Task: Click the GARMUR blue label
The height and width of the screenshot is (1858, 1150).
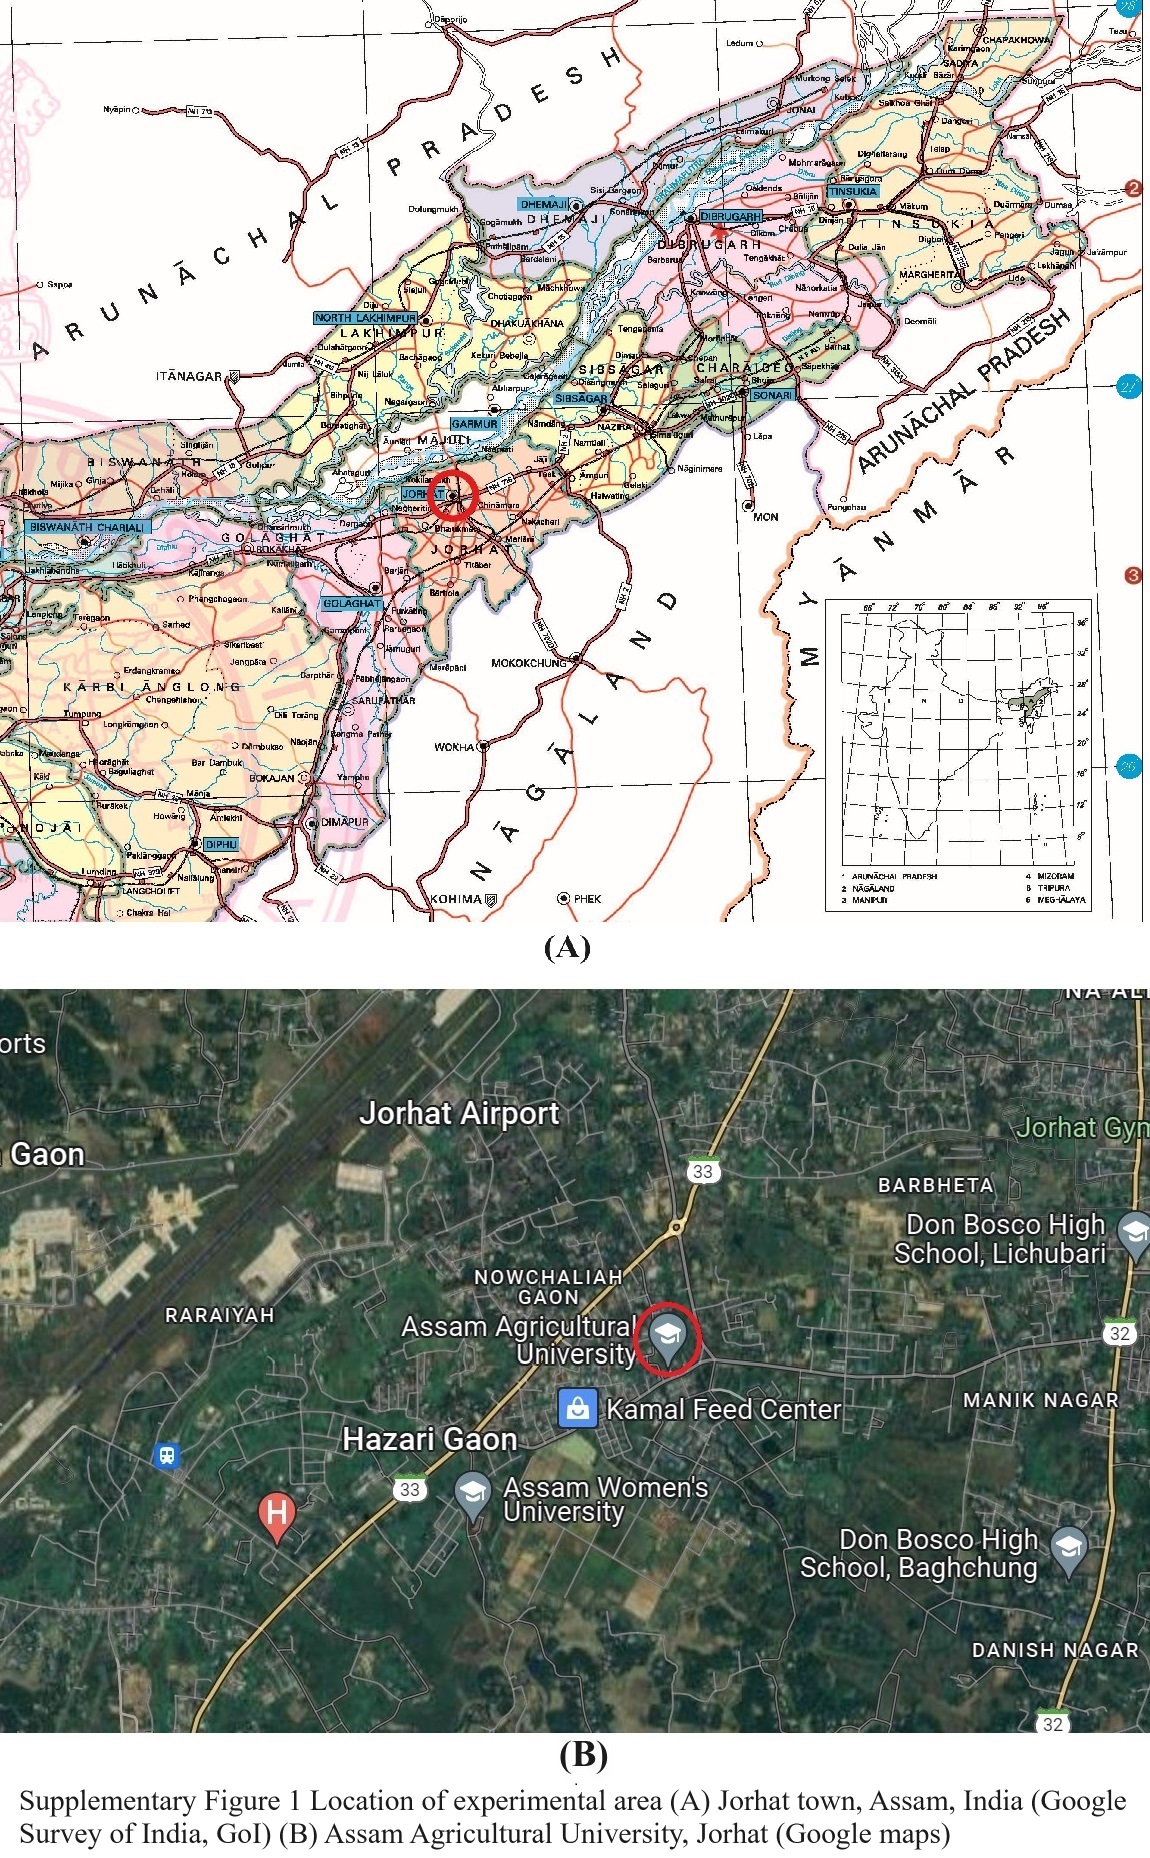Action: pyautogui.click(x=474, y=424)
